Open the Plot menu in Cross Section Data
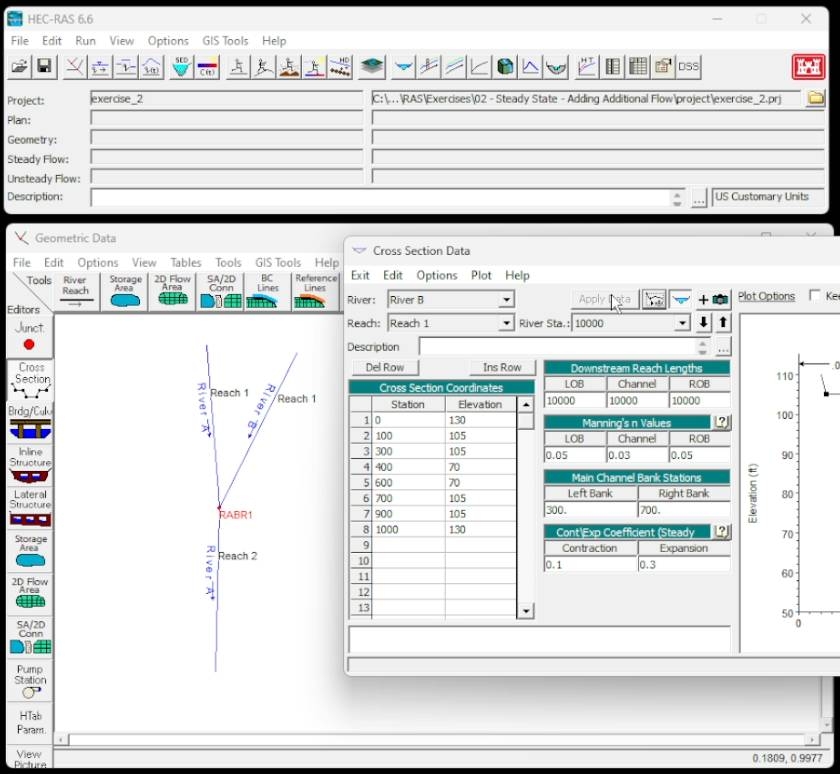 point(481,275)
